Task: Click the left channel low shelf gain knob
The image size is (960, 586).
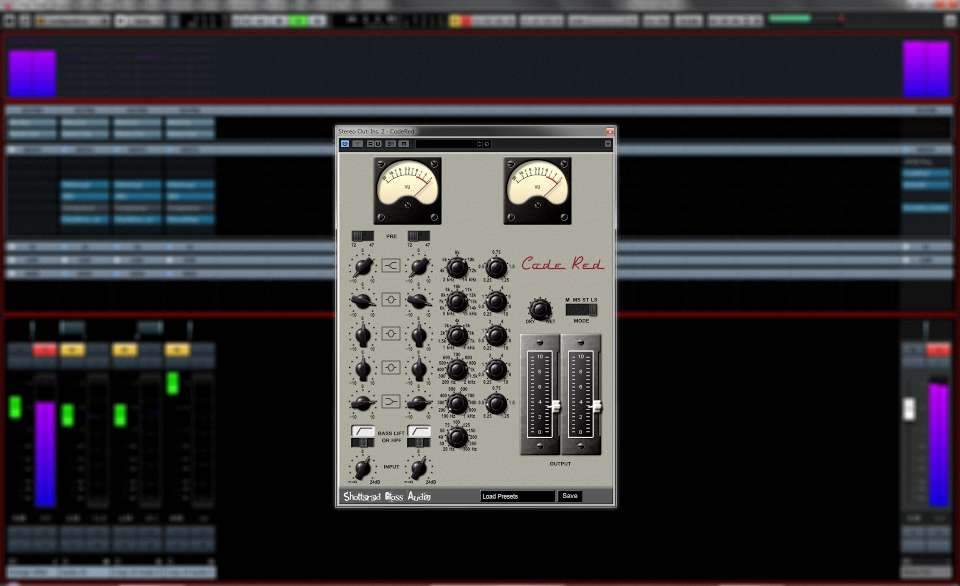Action: [363, 403]
